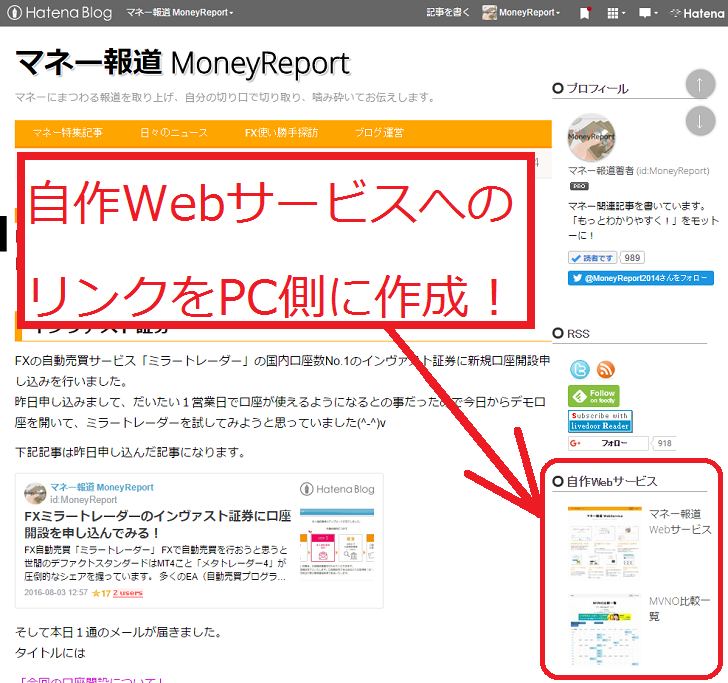
Task: Click マネー報道 MoneyReport link in embedded card
Action: [x=102, y=487]
